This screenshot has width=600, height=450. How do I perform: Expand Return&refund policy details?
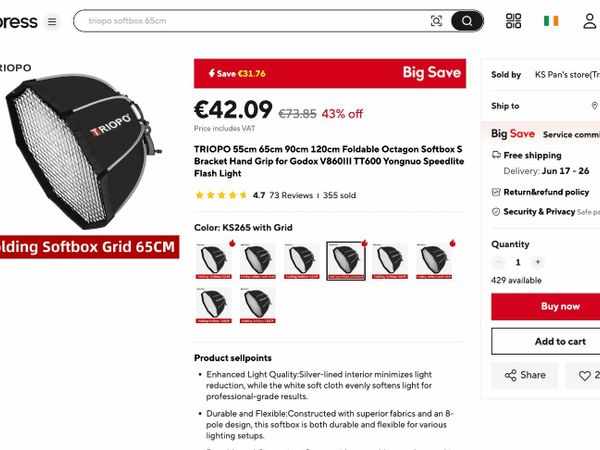coord(546,192)
